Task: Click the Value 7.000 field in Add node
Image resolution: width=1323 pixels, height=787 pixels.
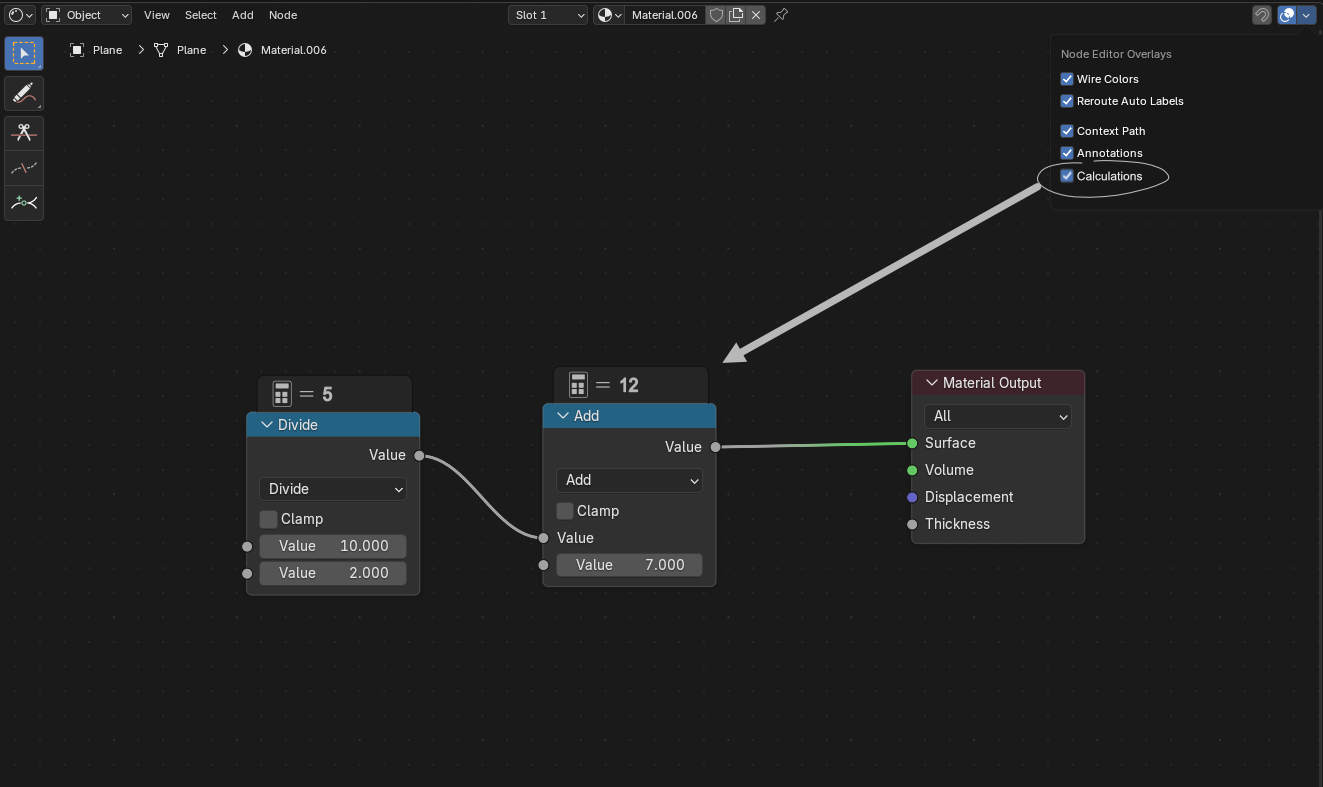Action: [630, 565]
